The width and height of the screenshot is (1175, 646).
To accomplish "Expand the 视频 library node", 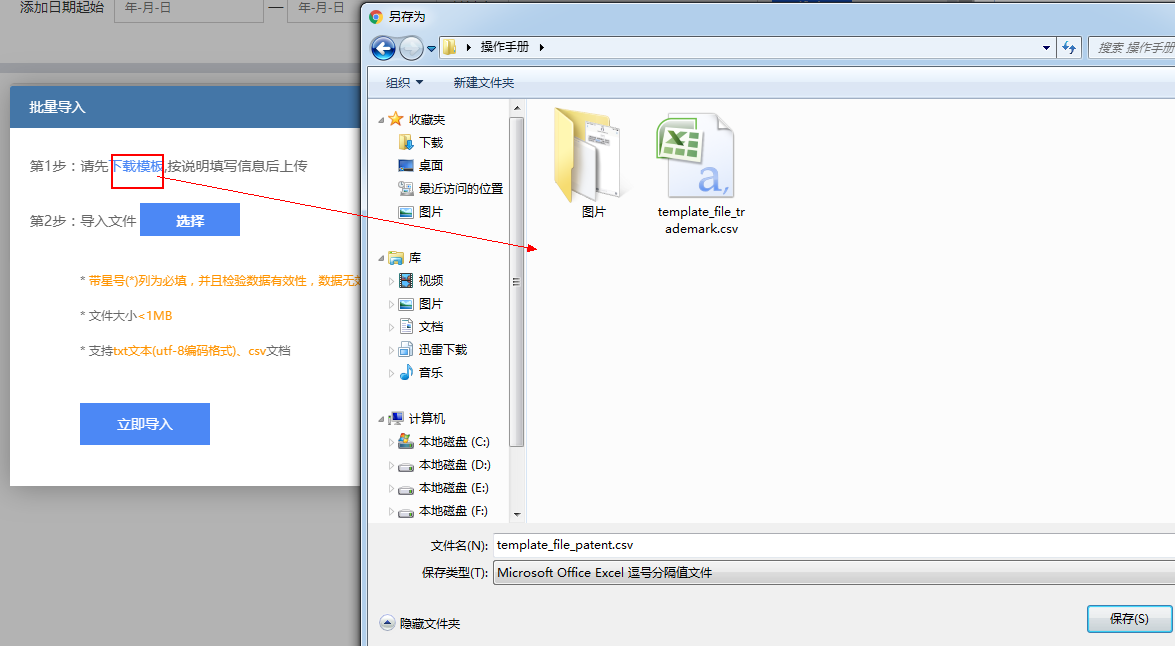I will click(x=392, y=282).
